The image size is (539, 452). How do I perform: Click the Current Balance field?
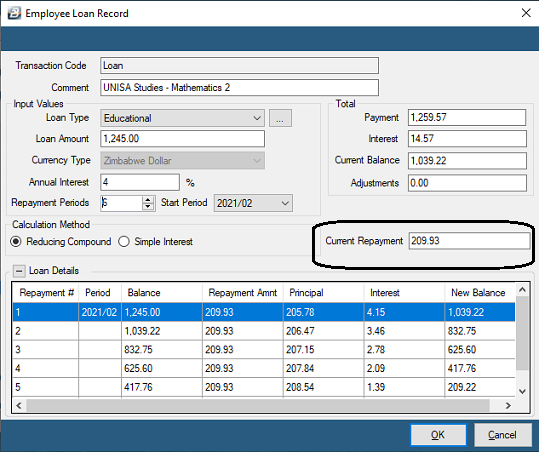coord(467,161)
